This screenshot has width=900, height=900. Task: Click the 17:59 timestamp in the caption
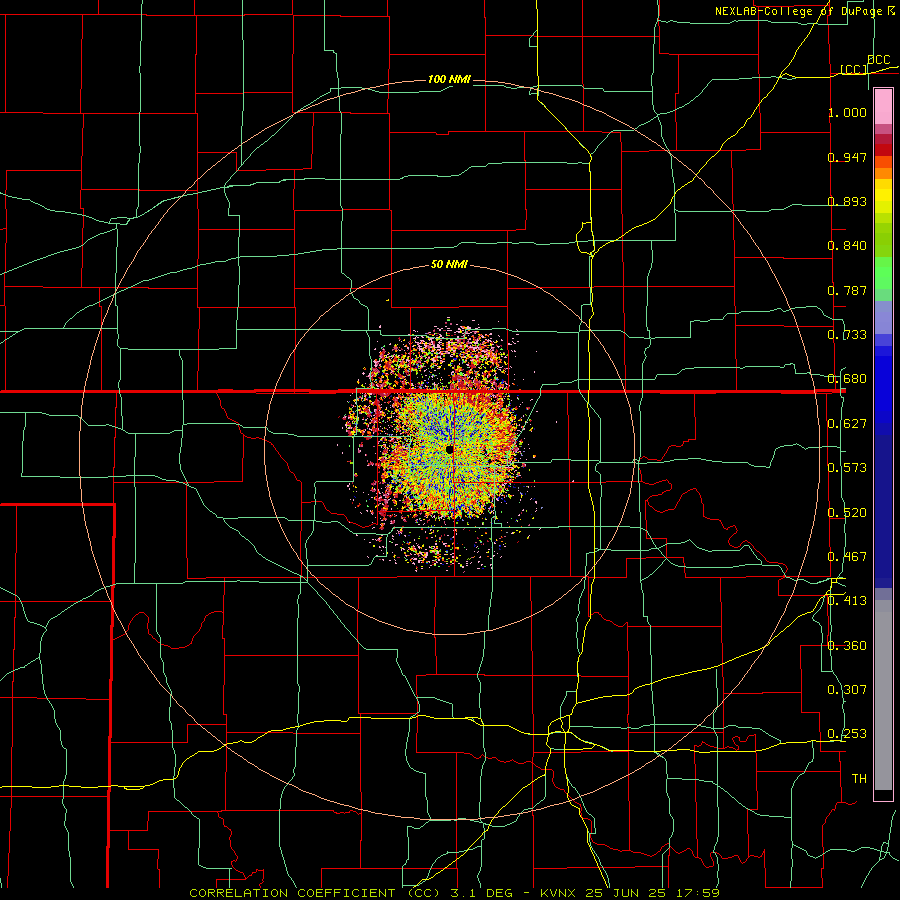(700, 893)
